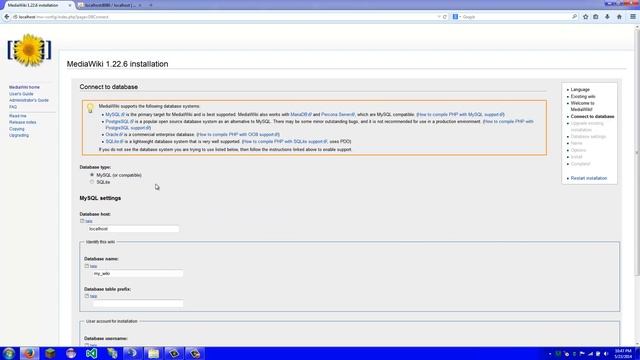Open the Windows Start button
640x360 pixels.
point(9,353)
